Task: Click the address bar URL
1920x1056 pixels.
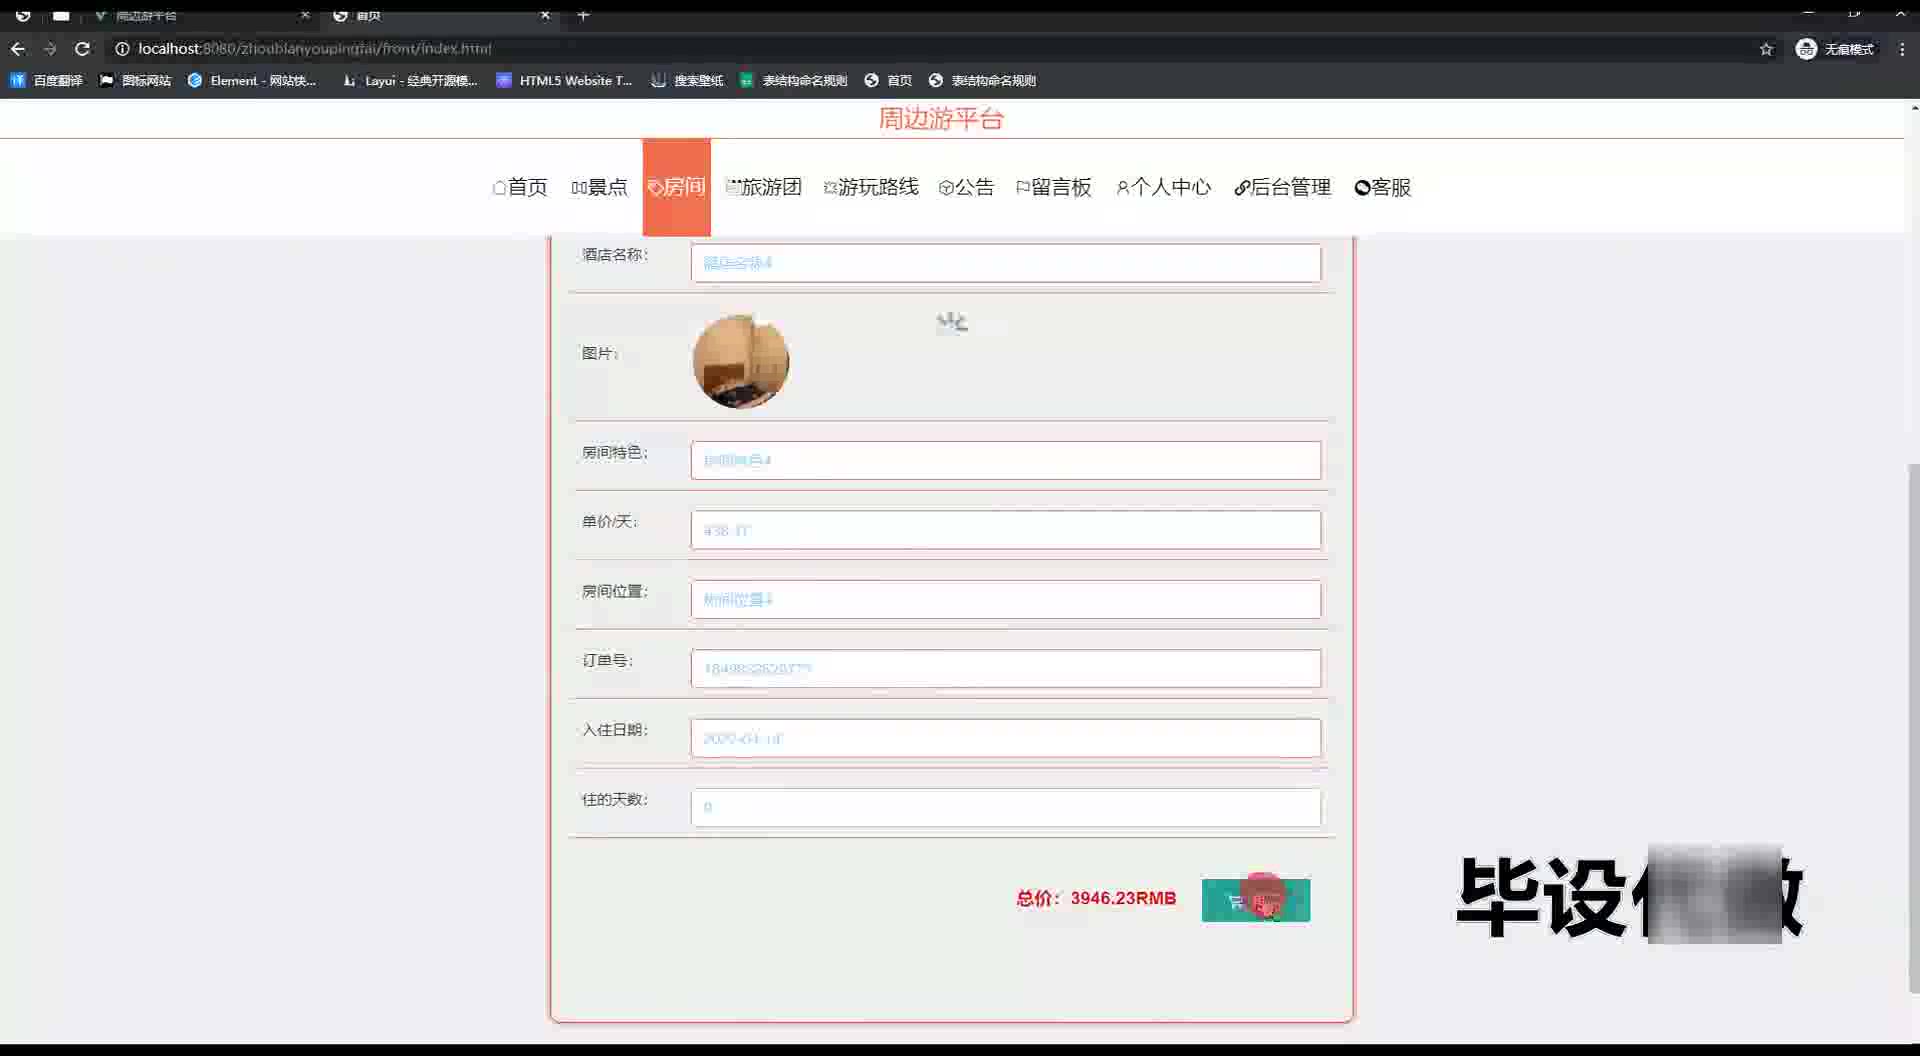Action: tap(315, 48)
